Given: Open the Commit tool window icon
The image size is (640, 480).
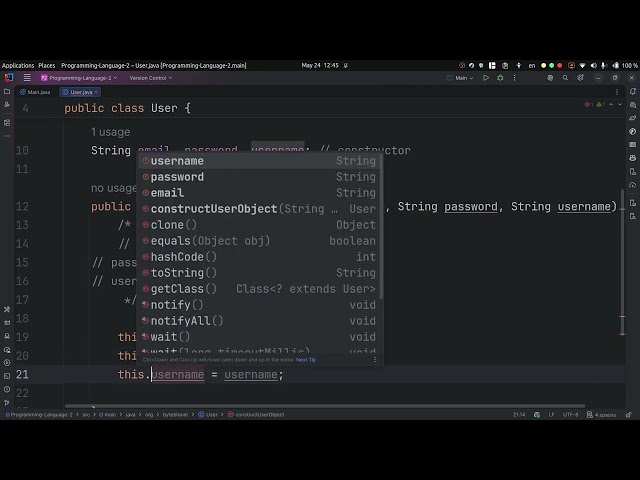Looking at the screenshot, I should click(7, 105).
